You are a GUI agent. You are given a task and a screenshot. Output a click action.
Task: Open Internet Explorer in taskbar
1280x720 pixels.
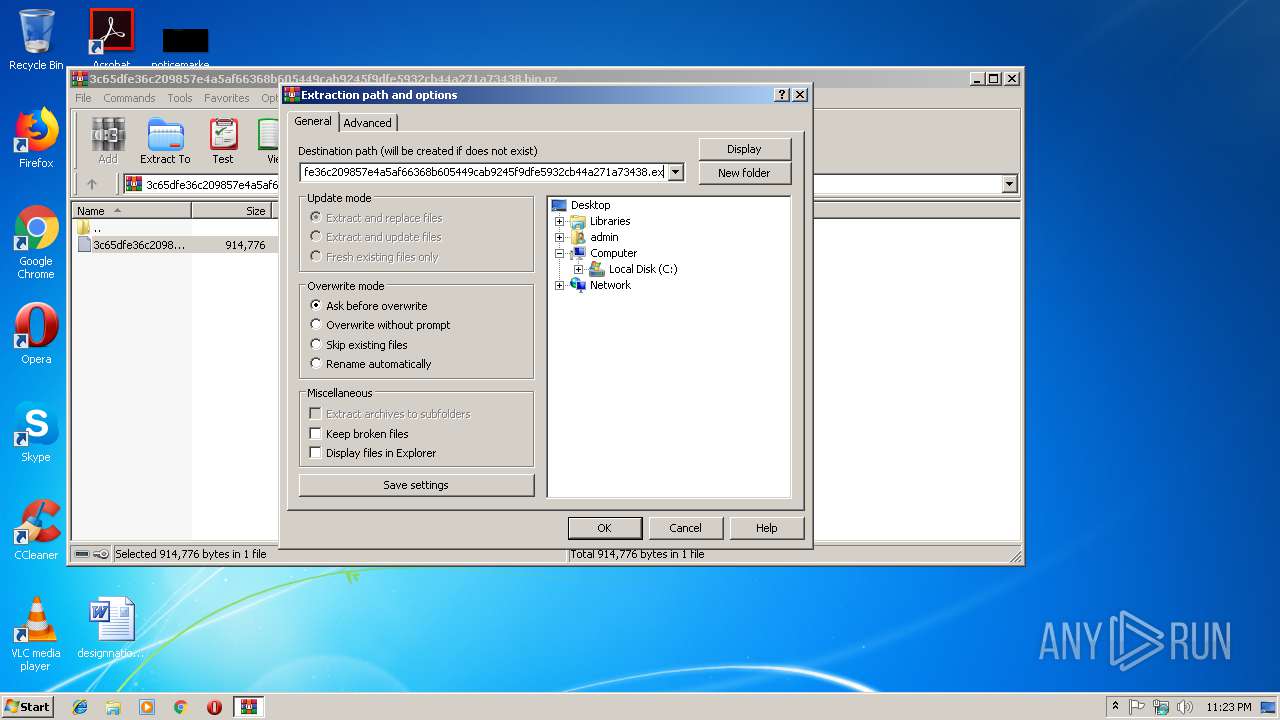click(80, 707)
